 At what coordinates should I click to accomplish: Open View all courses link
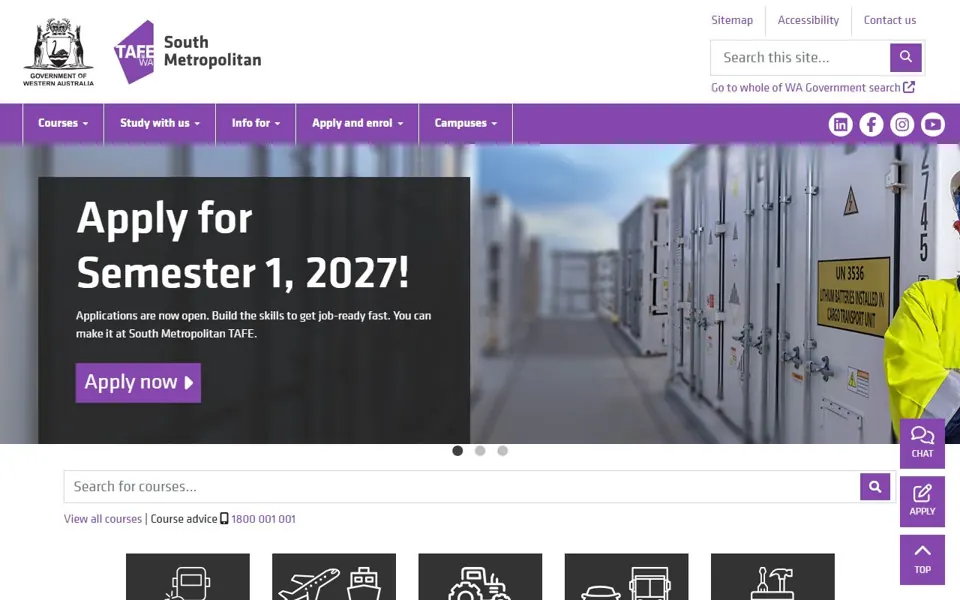pyautogui.click(x=103, y=519)
